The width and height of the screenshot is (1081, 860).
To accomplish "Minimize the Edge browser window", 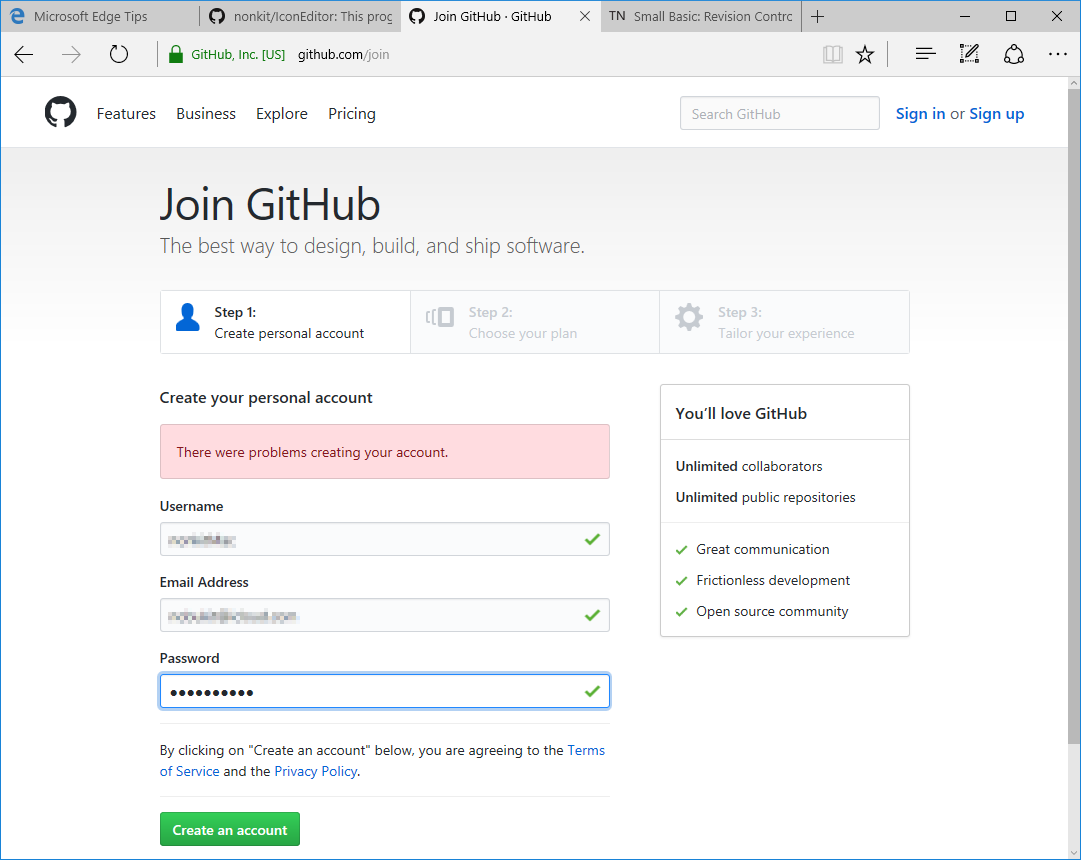I will coord(965,17).
